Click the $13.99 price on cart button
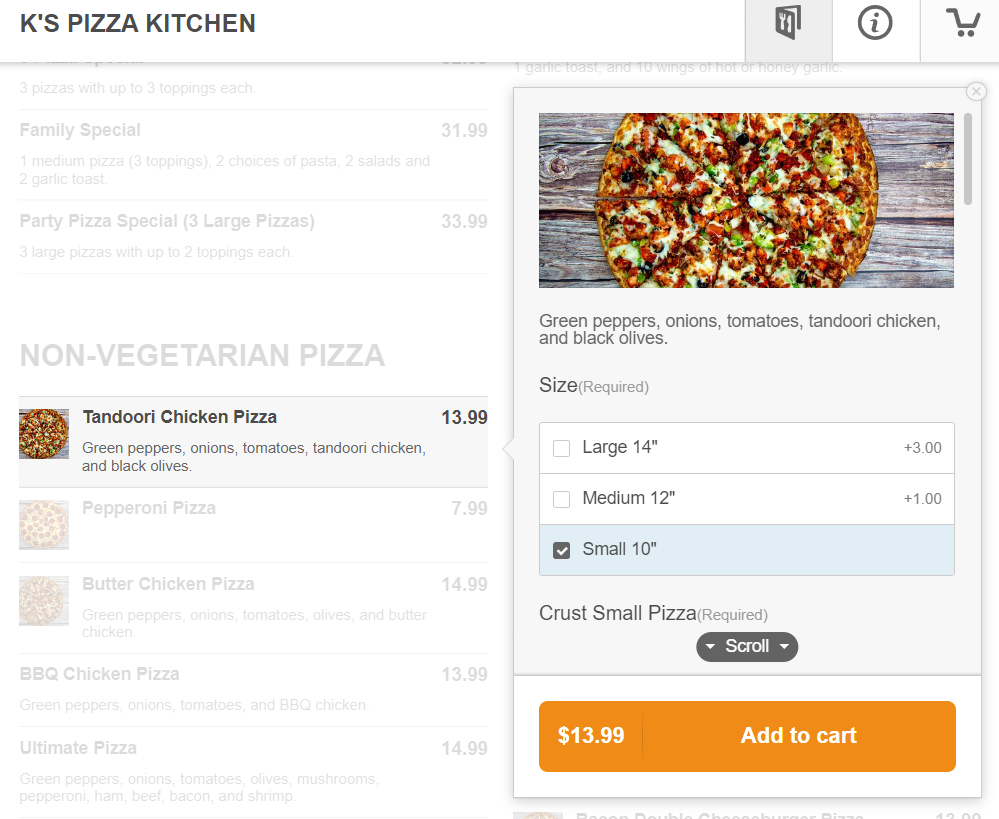 pos(591,736)
